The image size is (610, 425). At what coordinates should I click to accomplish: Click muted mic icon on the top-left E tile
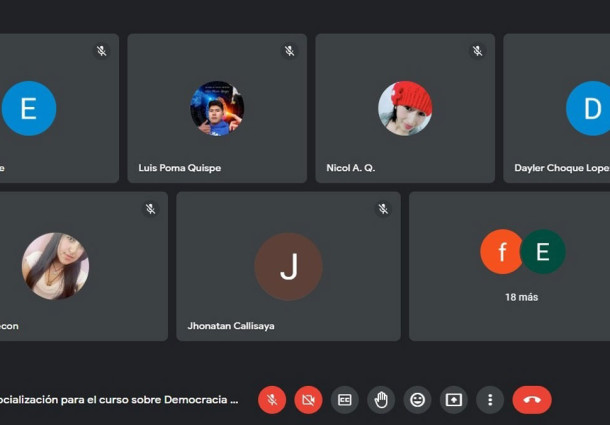tap(102, 51)
